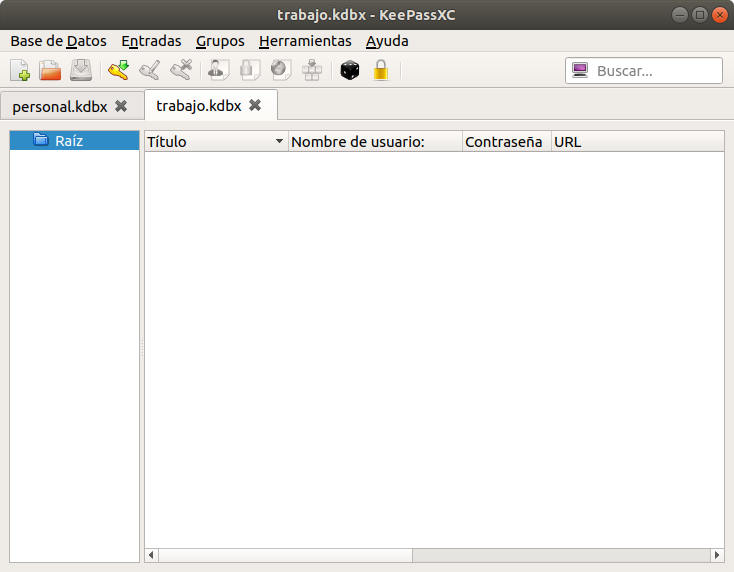Click the Delete Entry key icon
The image size is (734, 572).
coord(181,70)
